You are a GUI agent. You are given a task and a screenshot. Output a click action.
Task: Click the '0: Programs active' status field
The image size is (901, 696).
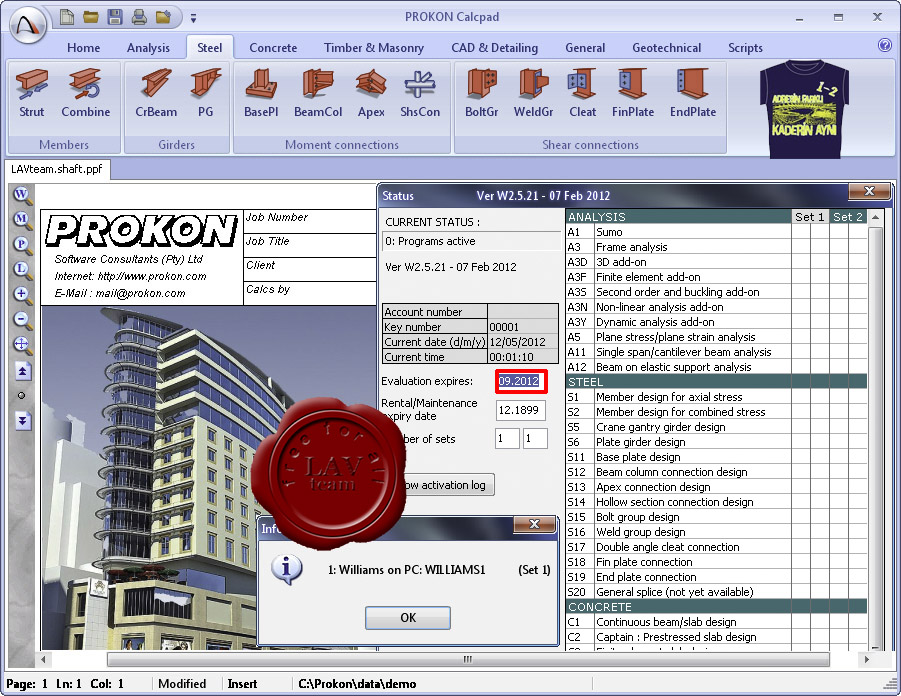[472, 241]
